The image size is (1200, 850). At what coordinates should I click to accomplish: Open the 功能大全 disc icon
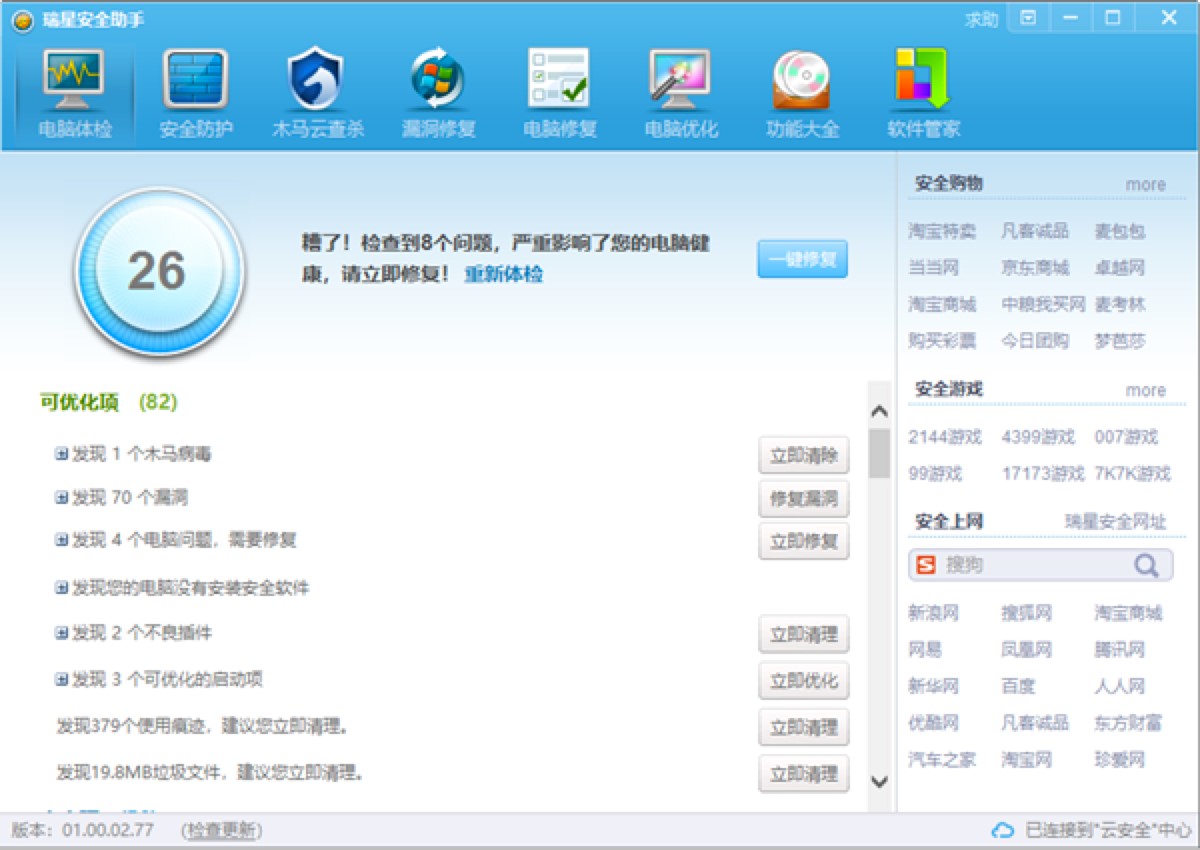802,80
